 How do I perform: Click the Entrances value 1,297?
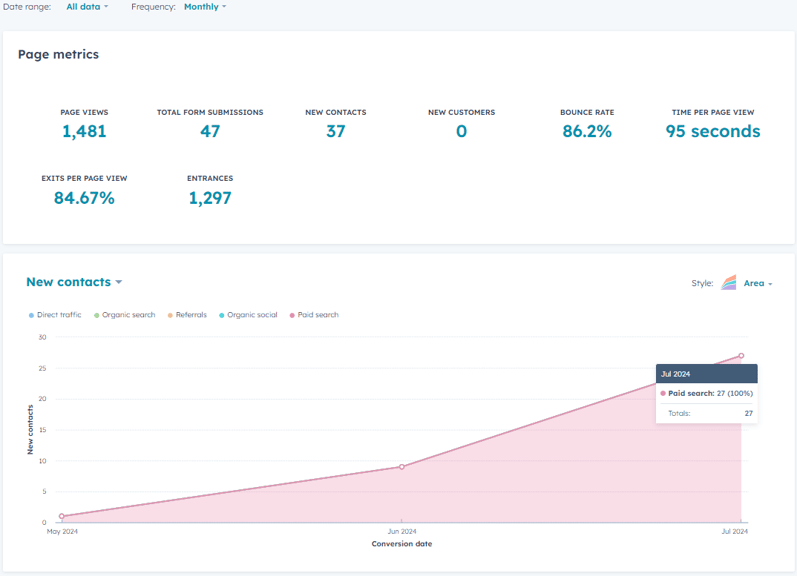(210, 198)
